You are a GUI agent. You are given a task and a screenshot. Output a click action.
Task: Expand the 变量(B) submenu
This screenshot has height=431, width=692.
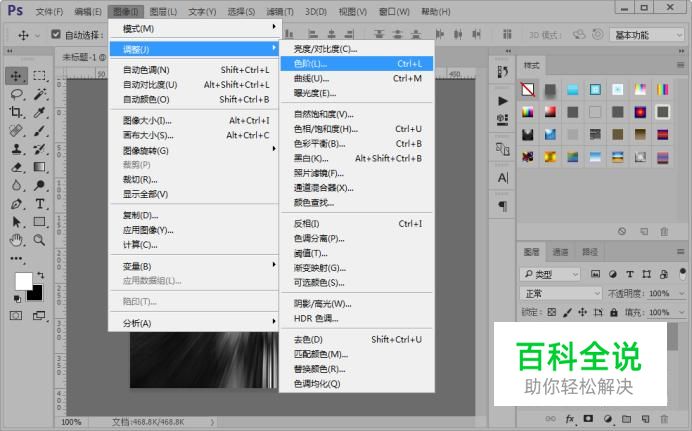194,266
